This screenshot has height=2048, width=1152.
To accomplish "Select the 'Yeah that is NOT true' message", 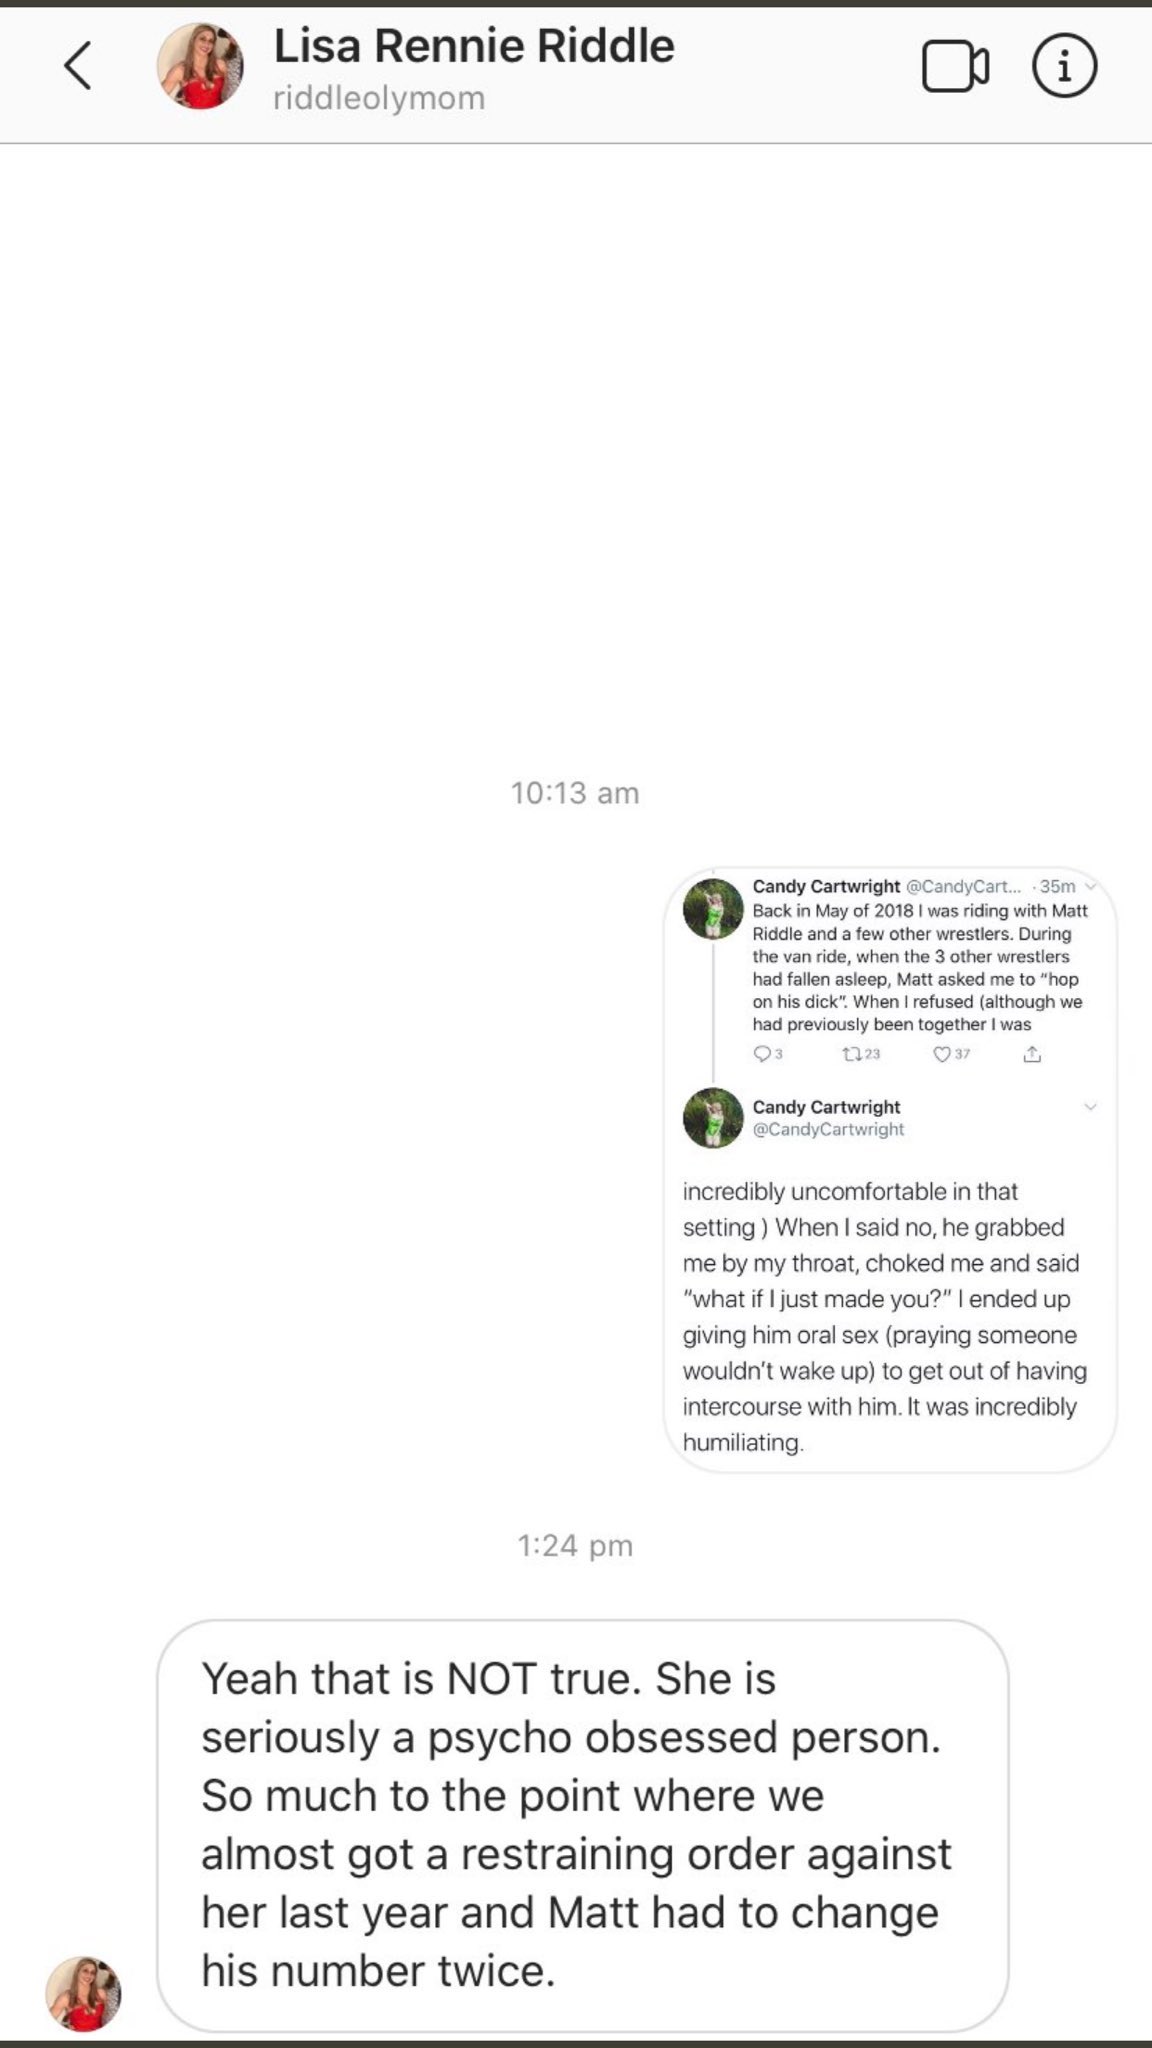I will click(x=582, y=1824).
